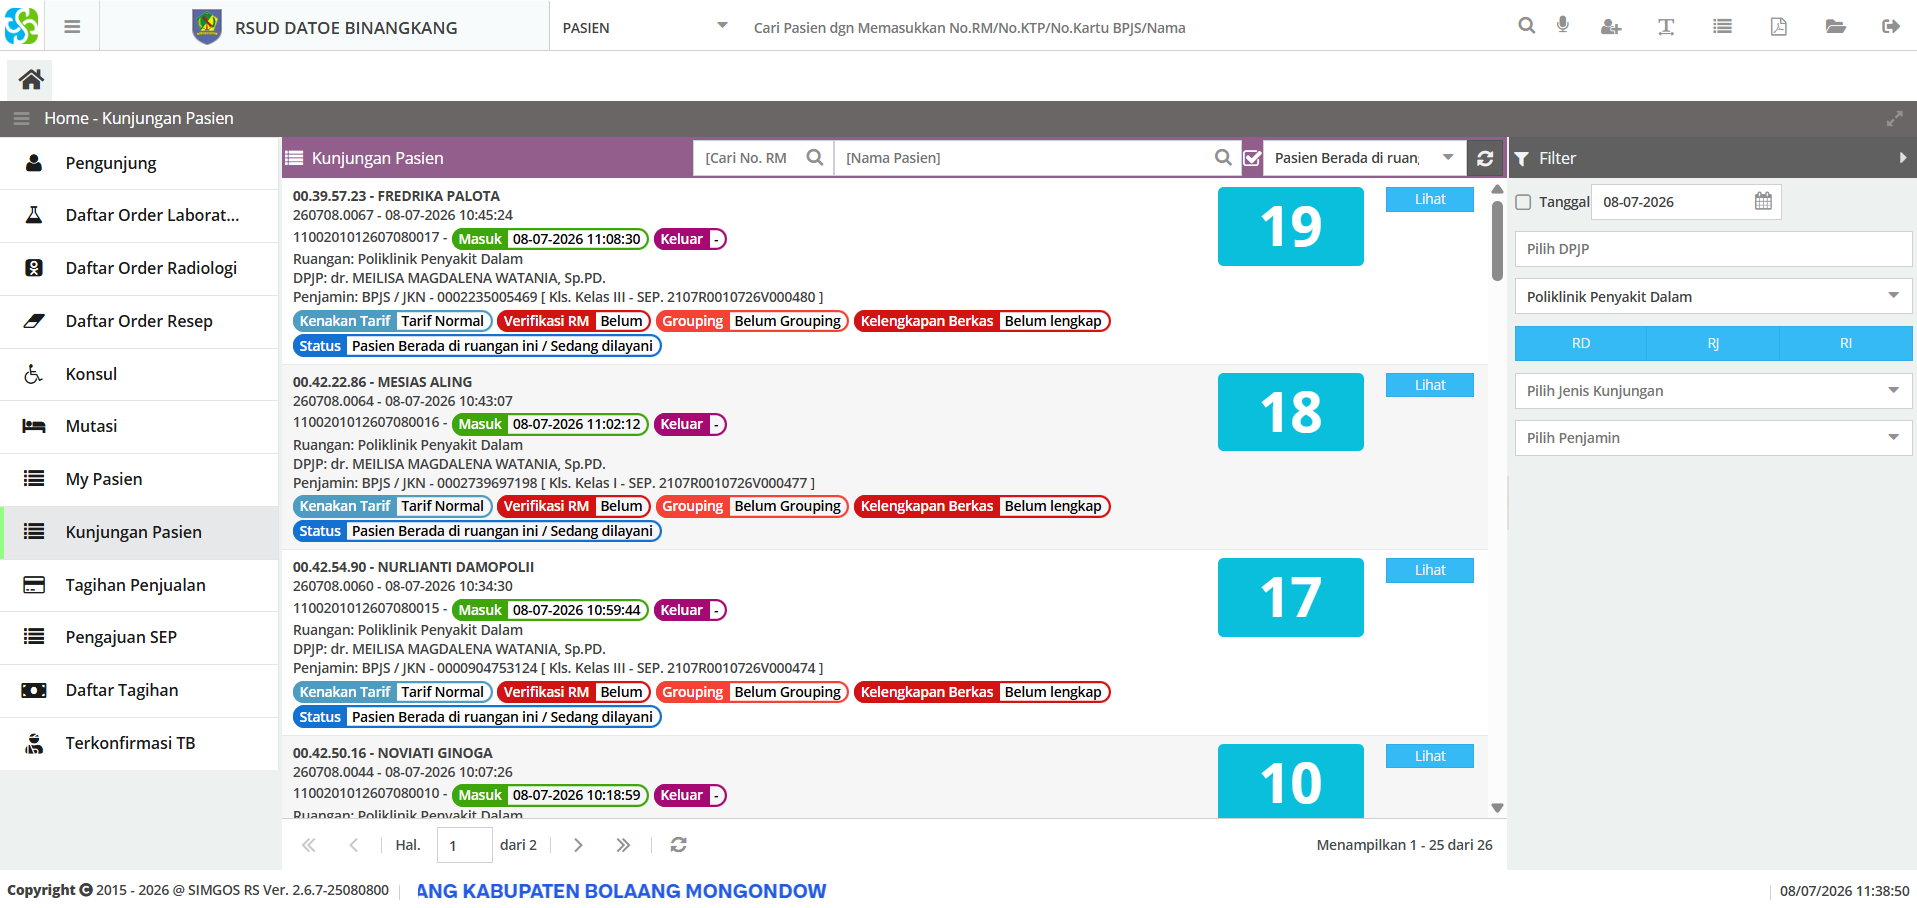This screenshot has width=1917, height=908.
Task: Expand the Poliklinik Penyakit Dalam dropdown
Action: pos(1713,296)
